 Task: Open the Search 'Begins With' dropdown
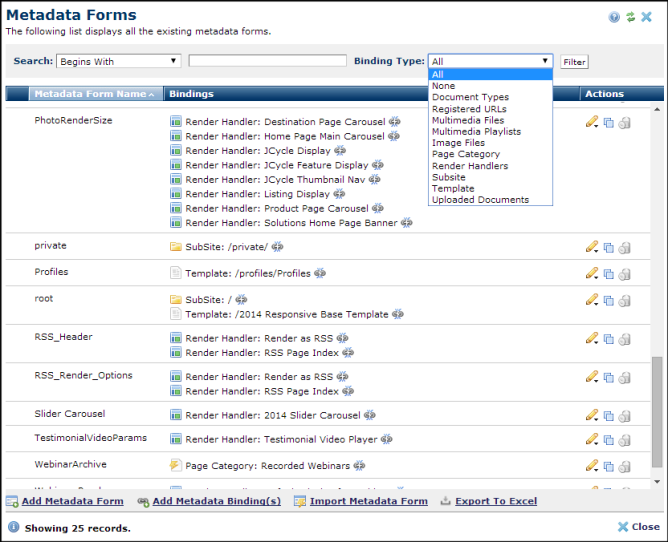point(118,61)
